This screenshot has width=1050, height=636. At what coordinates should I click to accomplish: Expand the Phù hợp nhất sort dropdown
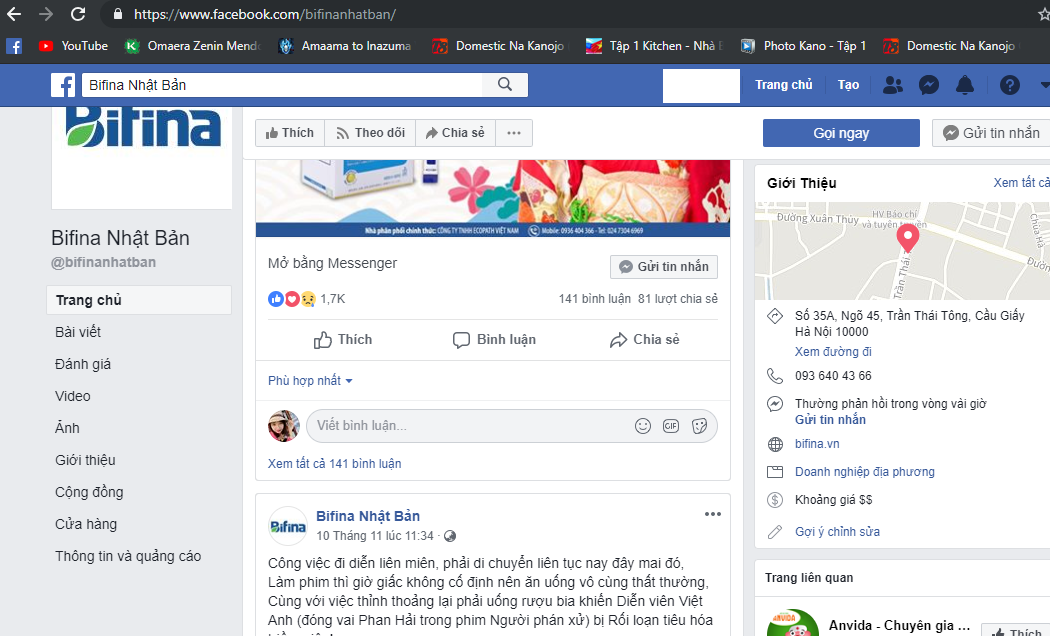310,380
